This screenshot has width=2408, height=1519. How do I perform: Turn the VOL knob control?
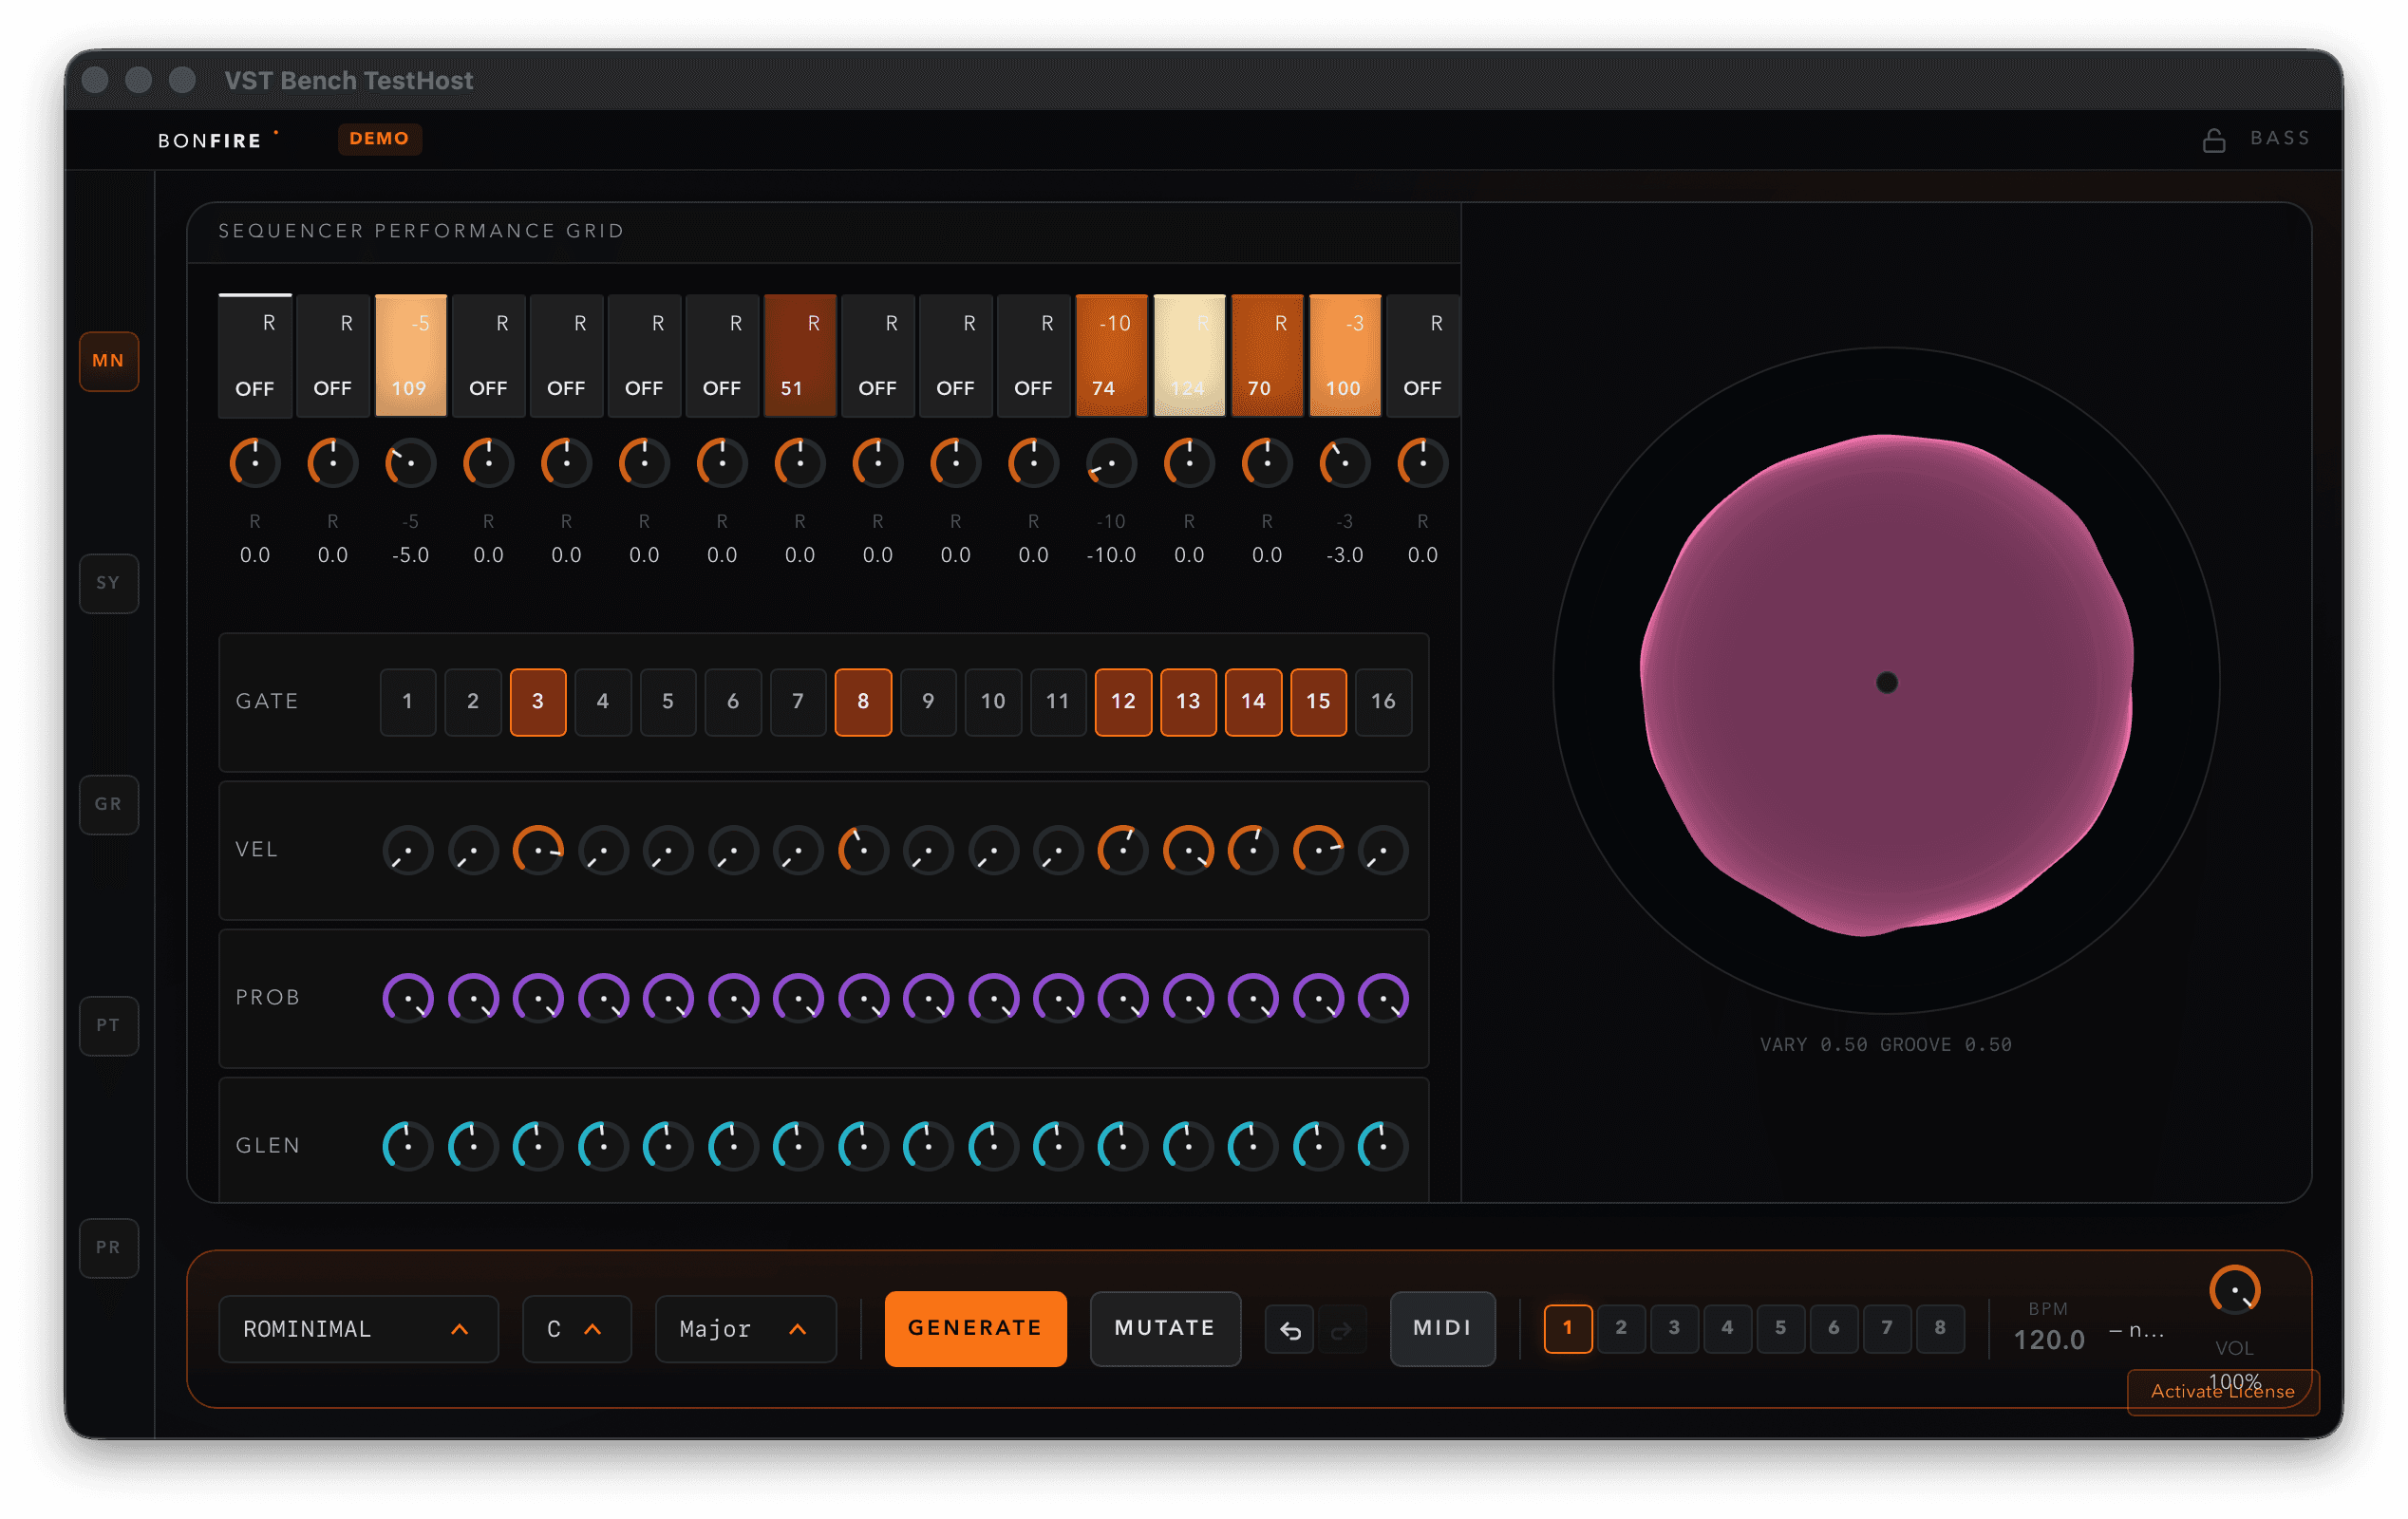[2235, 1291]
